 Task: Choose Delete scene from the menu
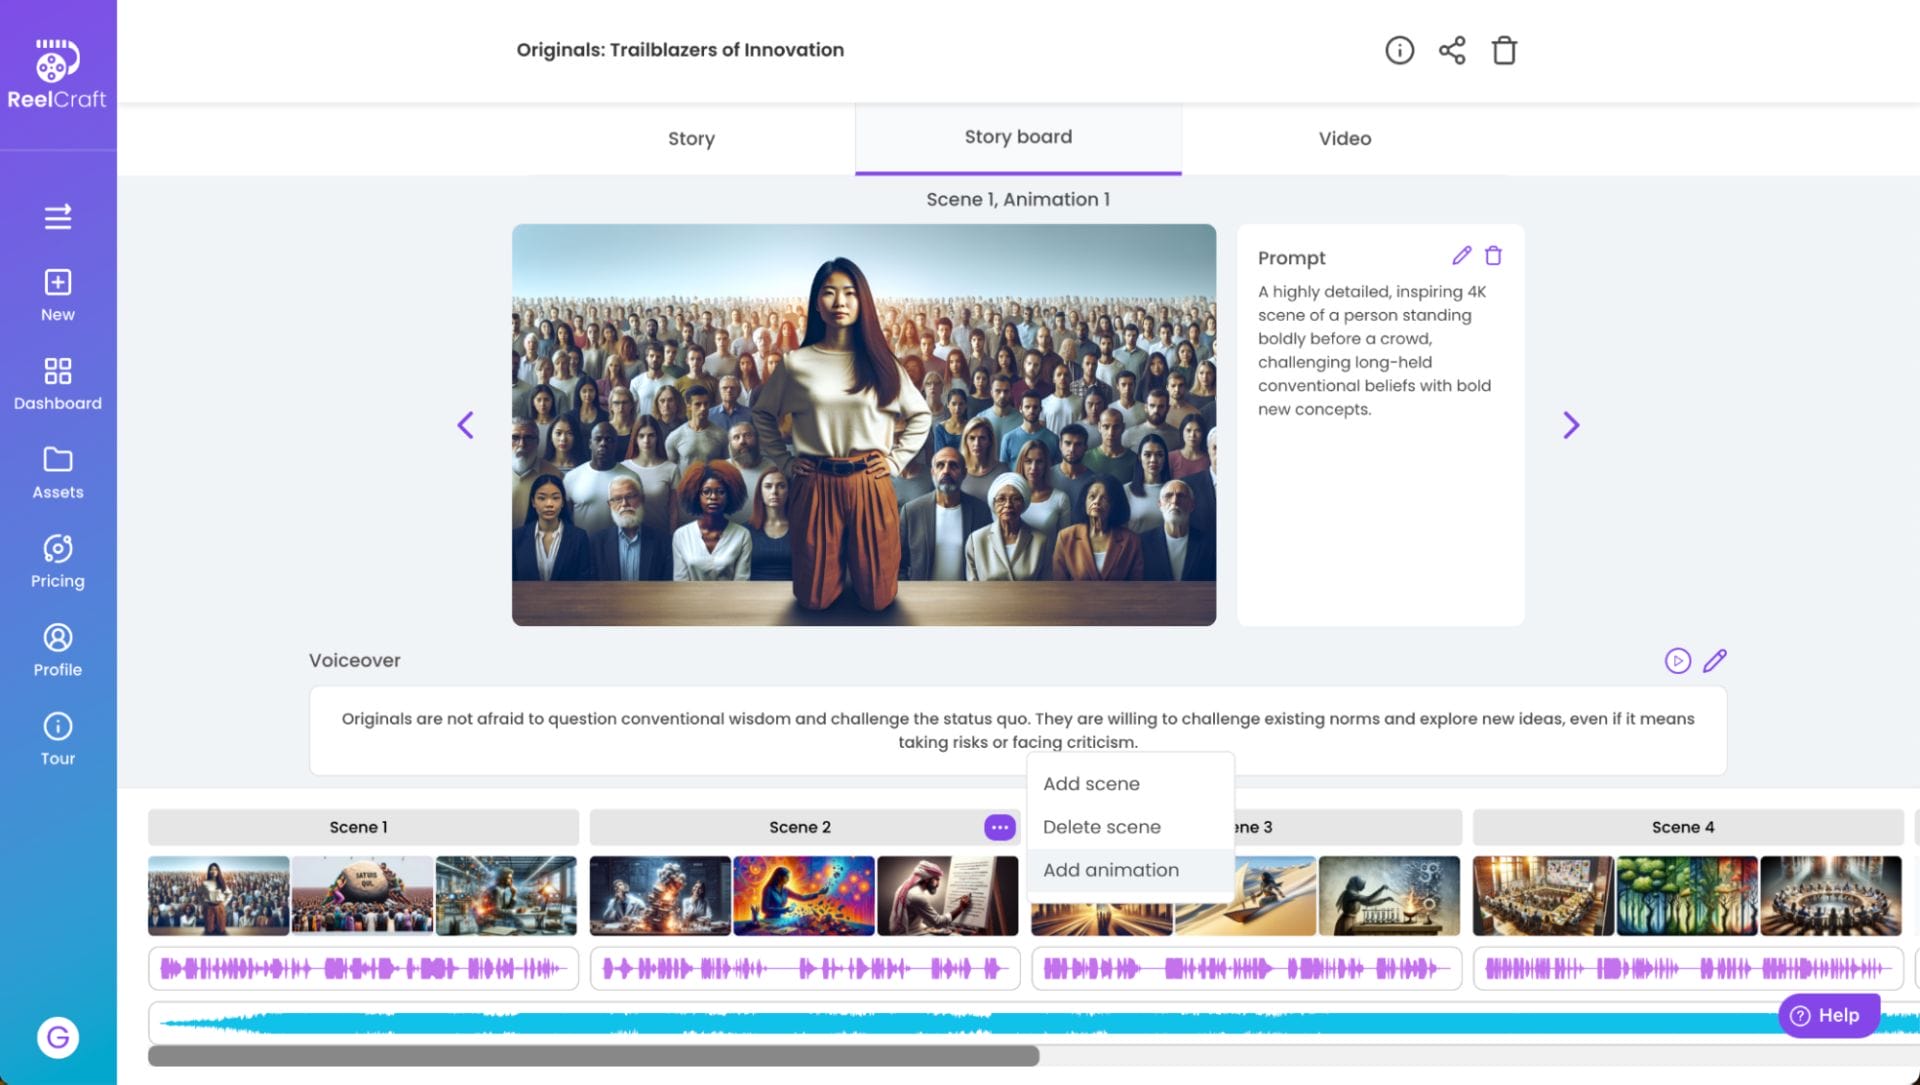(1101, 827)
